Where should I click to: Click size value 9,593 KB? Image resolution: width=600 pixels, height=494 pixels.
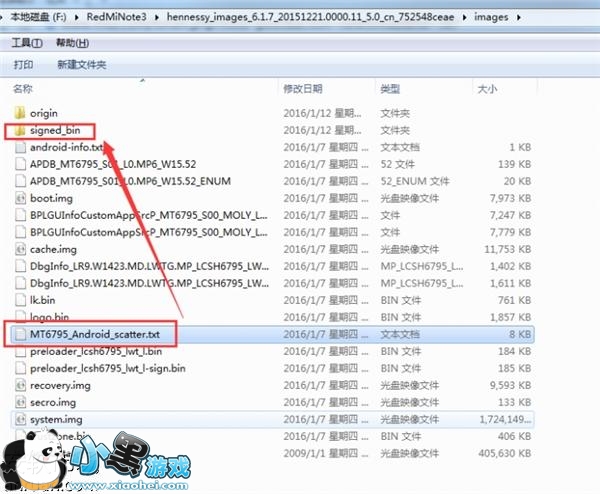pos(510,385)
